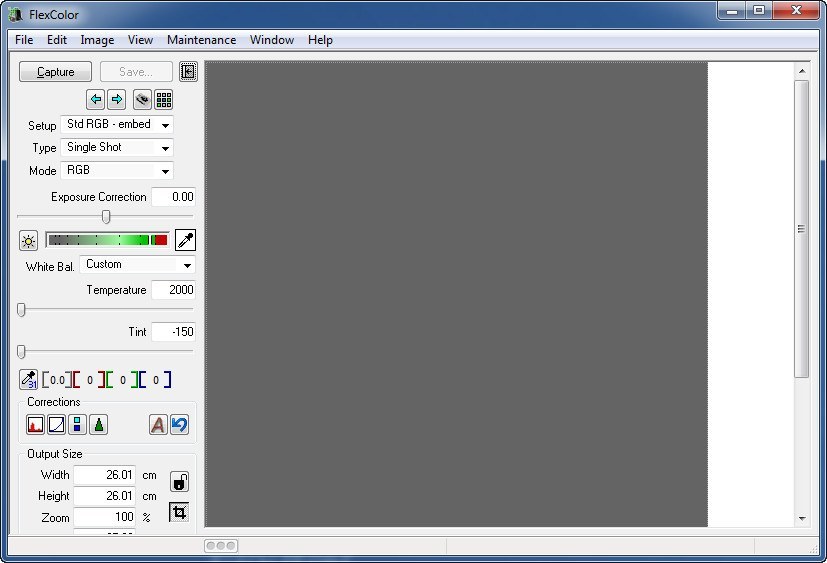Viewport: 827px width, 563px height.
Task: Toggle the proportions lock icon
Action: 179,482
